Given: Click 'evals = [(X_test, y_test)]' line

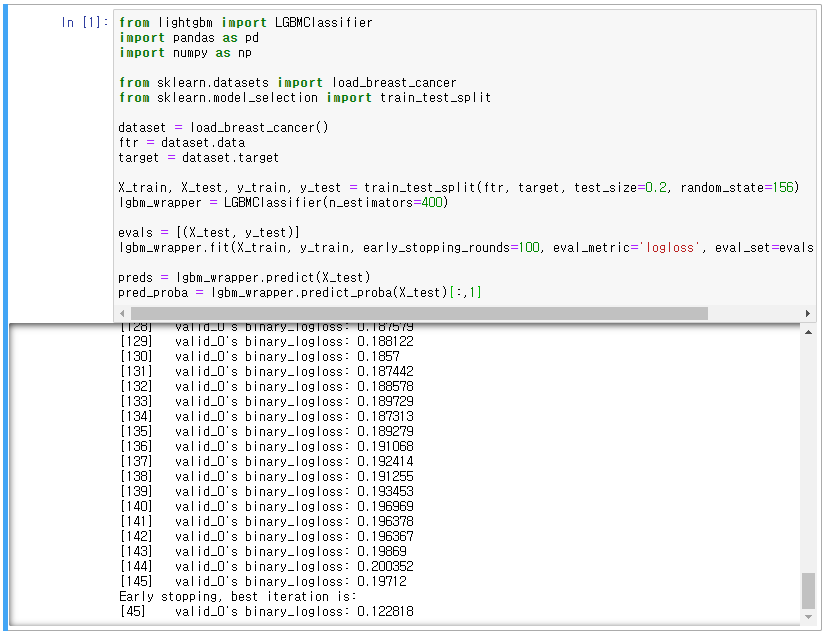Looking at the screenshot, I should (x=209, y=232).
